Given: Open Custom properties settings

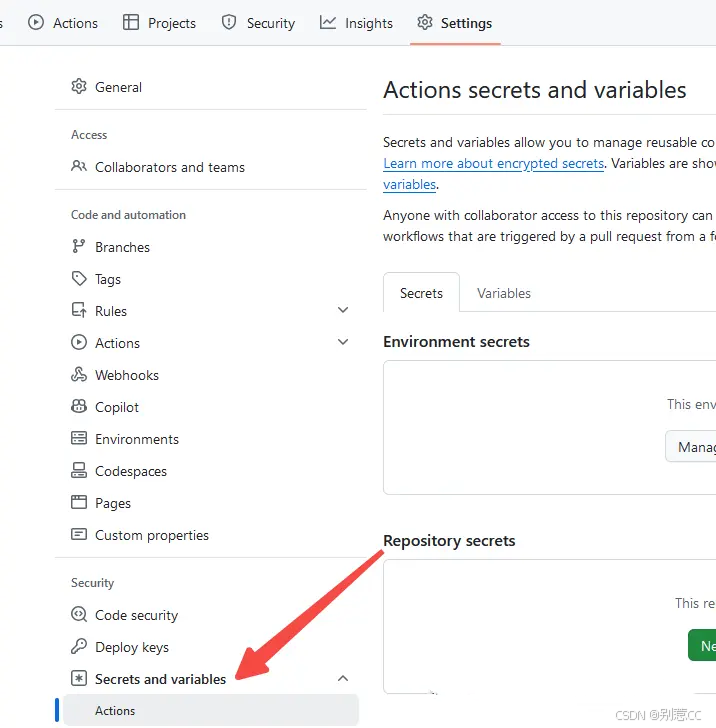Looking at the screenshot, I should point(211,535).
